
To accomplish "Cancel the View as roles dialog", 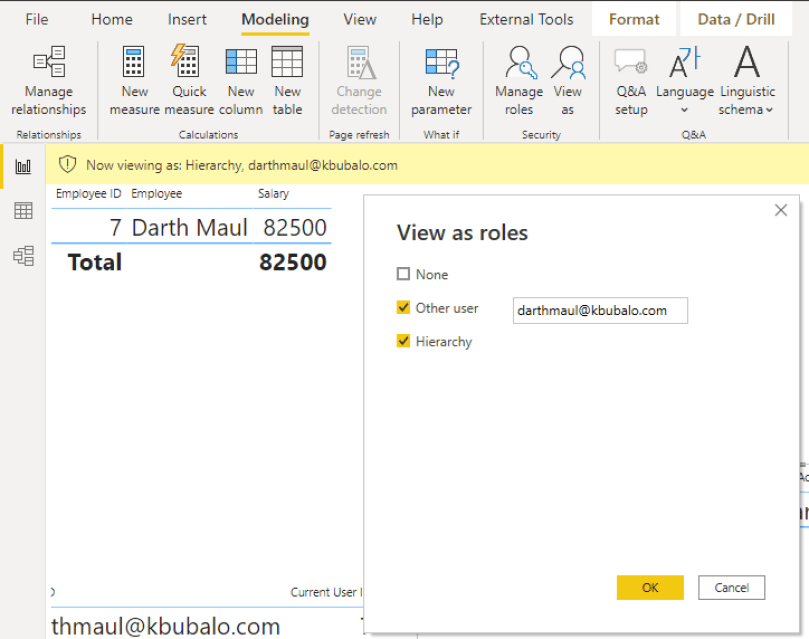I will point(731,588).
